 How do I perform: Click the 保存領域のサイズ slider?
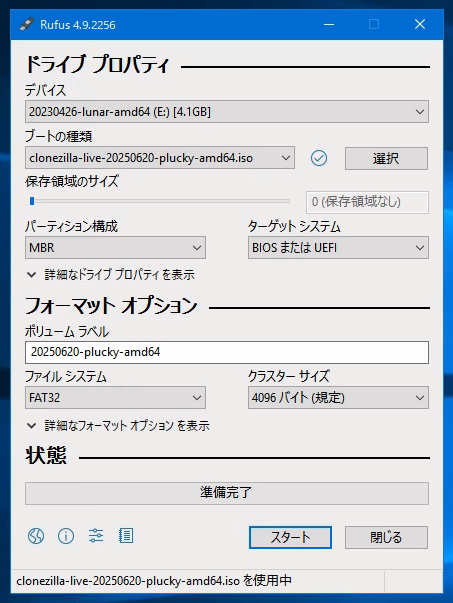click(158, 201)
